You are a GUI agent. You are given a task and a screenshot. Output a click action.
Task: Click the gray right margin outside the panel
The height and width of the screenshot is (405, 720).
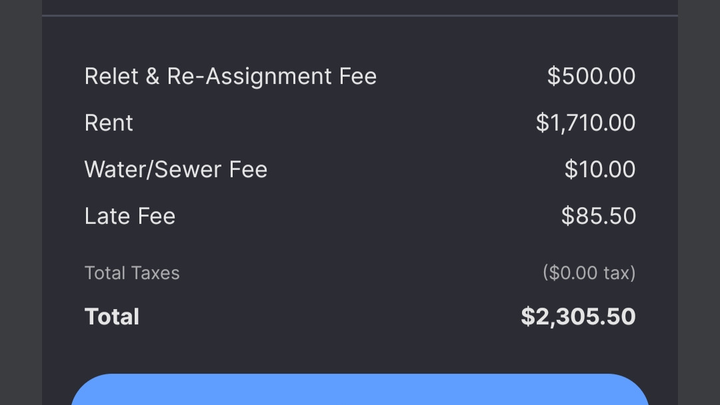699,200
